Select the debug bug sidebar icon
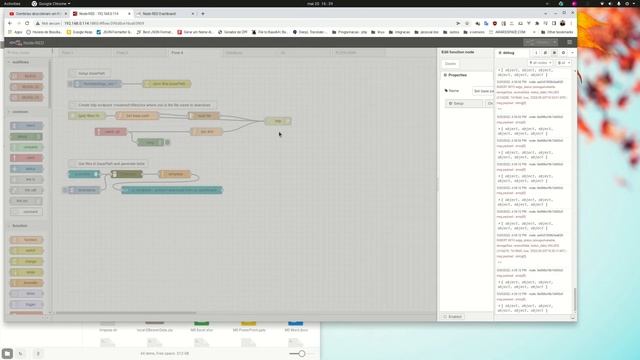Screen dimensions: 640x360 tap(554, 53)
